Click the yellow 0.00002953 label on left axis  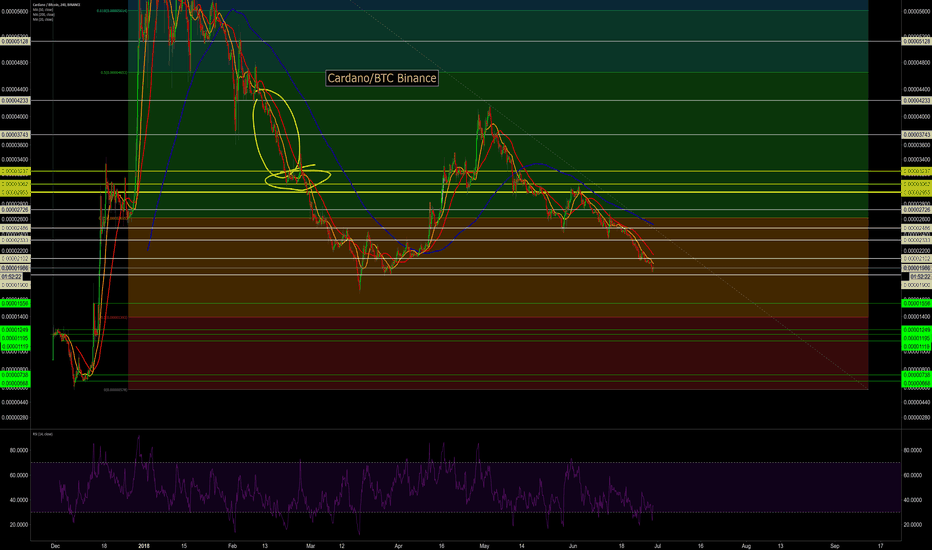[x=15, y=193]
